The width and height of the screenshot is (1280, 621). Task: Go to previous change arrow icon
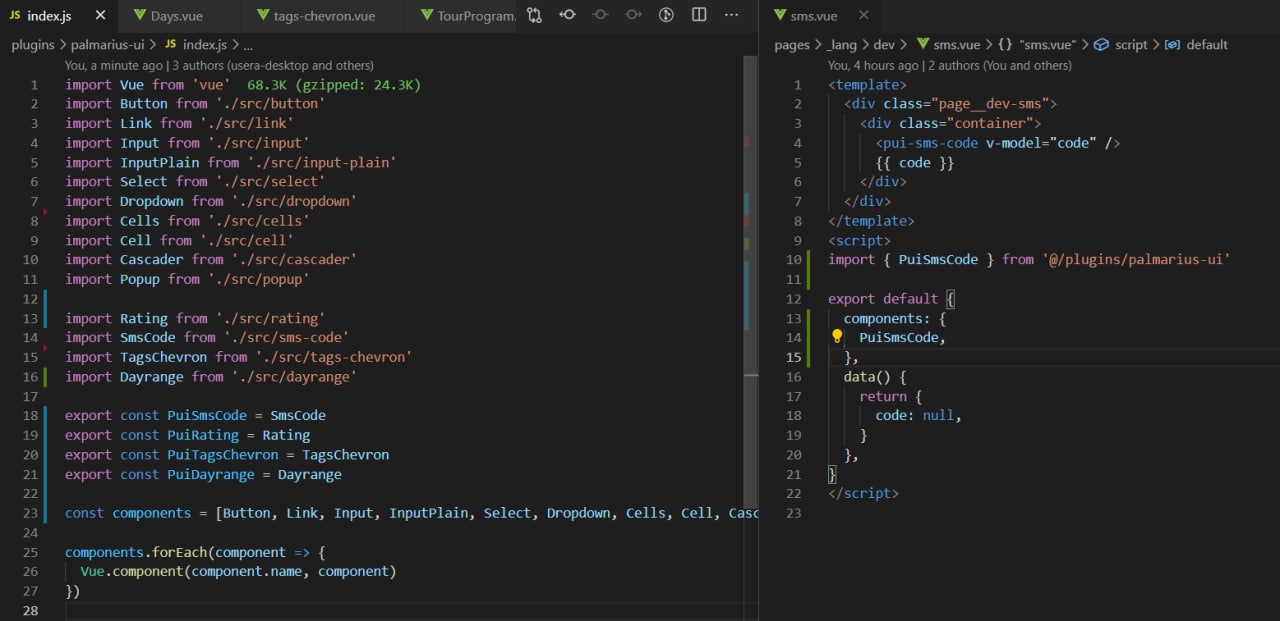coord(567,15)
